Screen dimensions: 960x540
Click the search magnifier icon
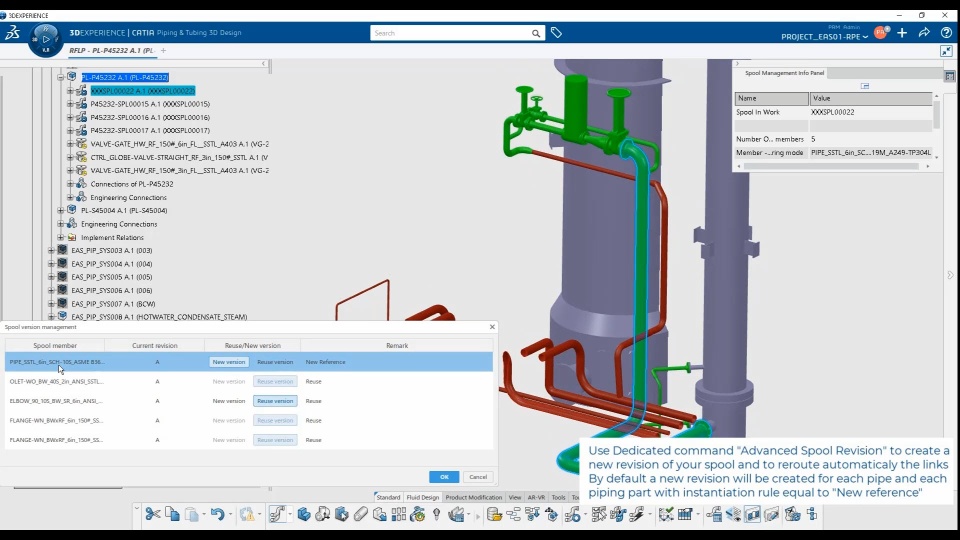coord(536,33)
